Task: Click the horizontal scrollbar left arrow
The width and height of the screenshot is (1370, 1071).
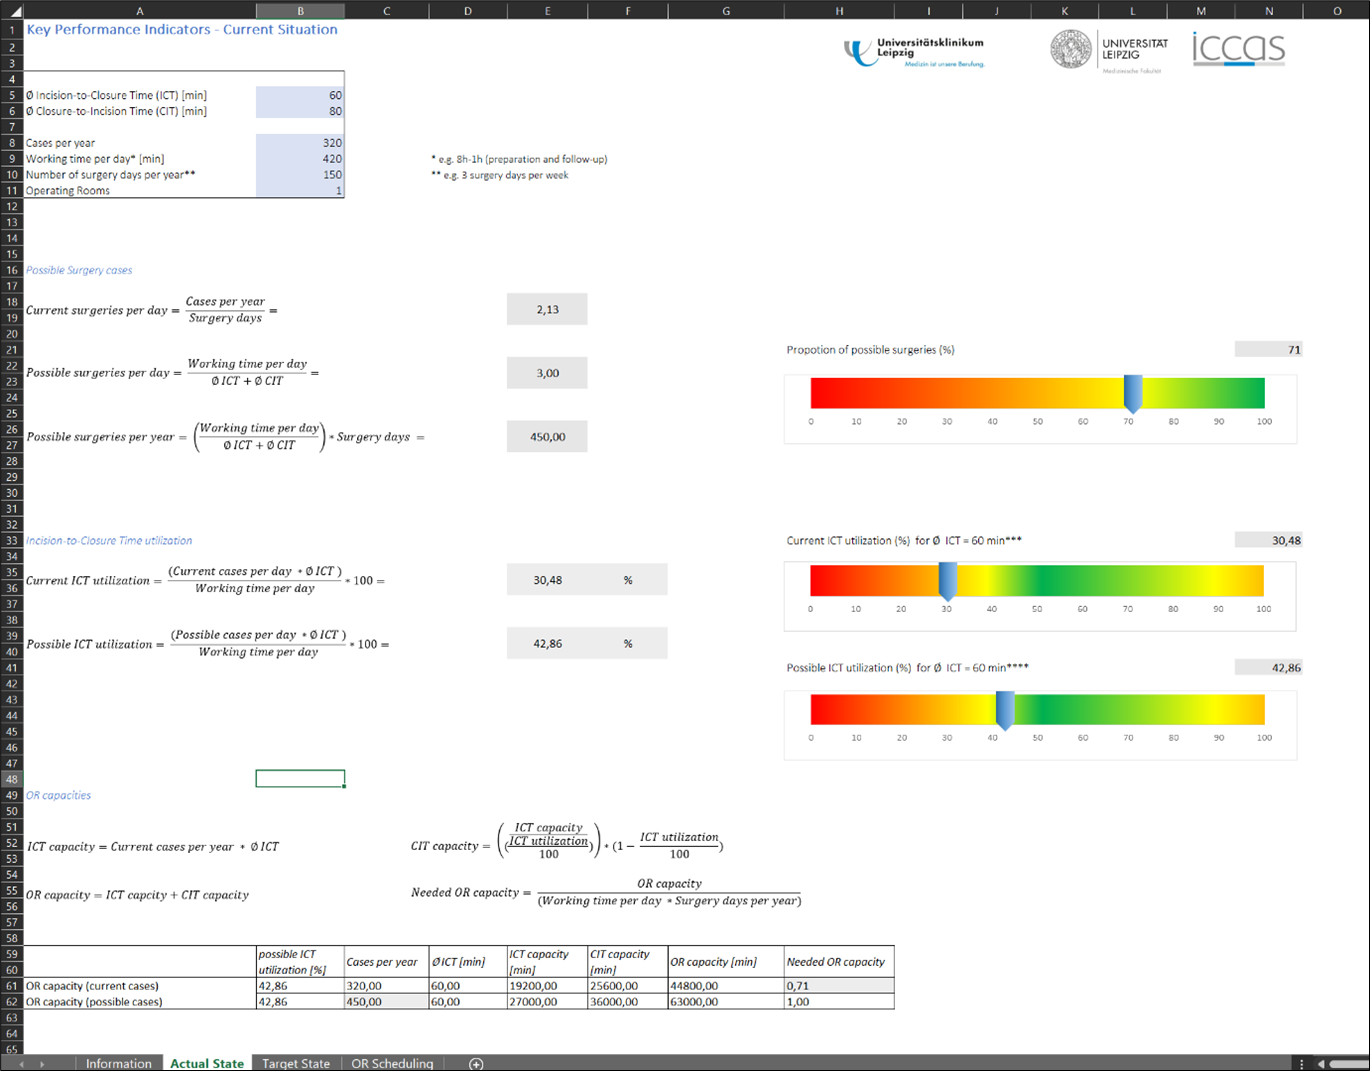Action: click(1321, 1063)
